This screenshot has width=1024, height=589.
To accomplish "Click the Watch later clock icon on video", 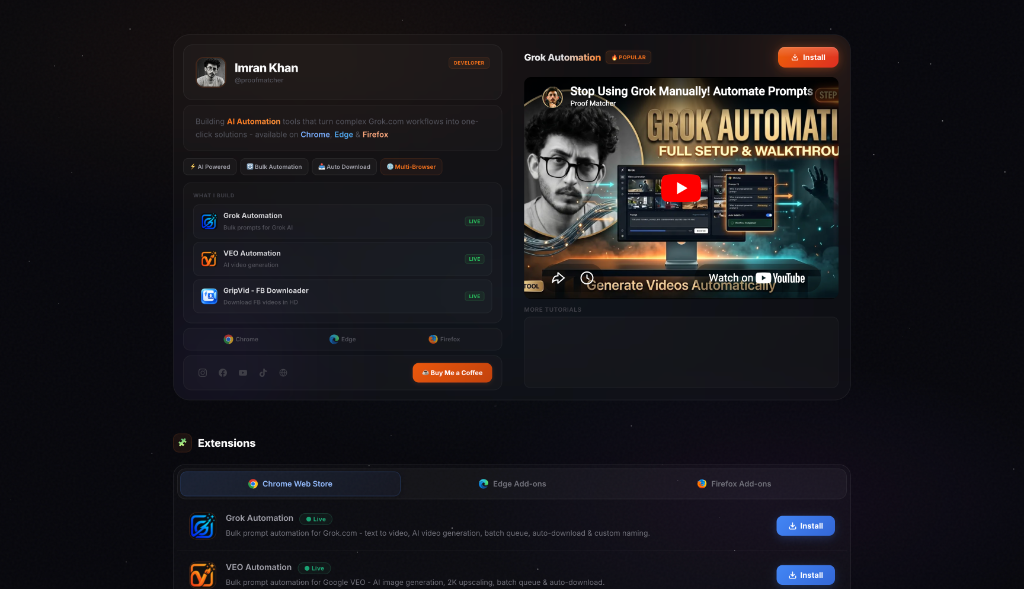I will click(587, 278).
